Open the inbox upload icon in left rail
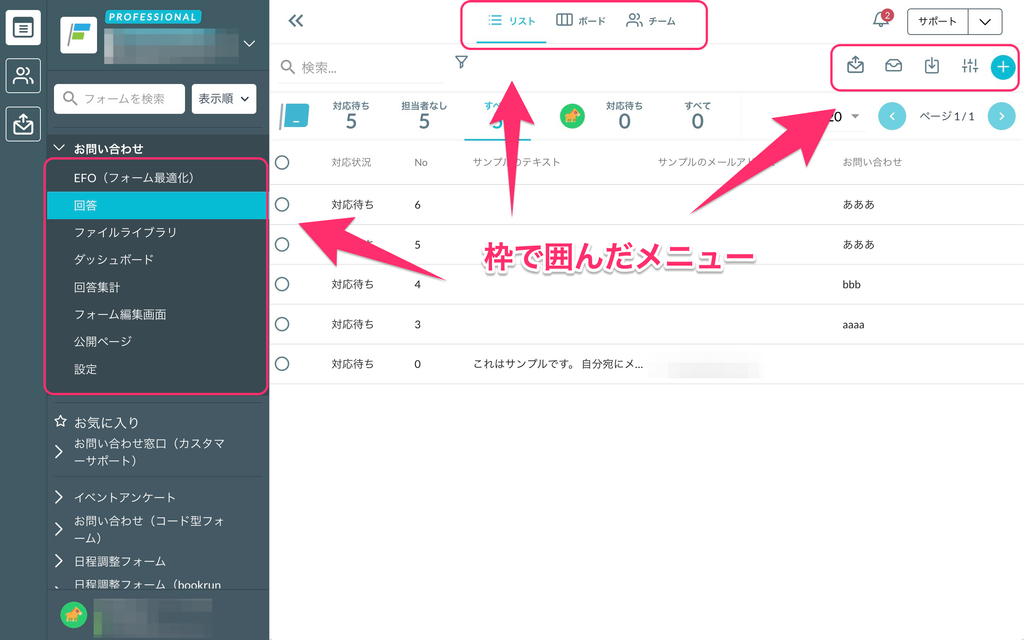1024x640 pixels. pos(23,123)
